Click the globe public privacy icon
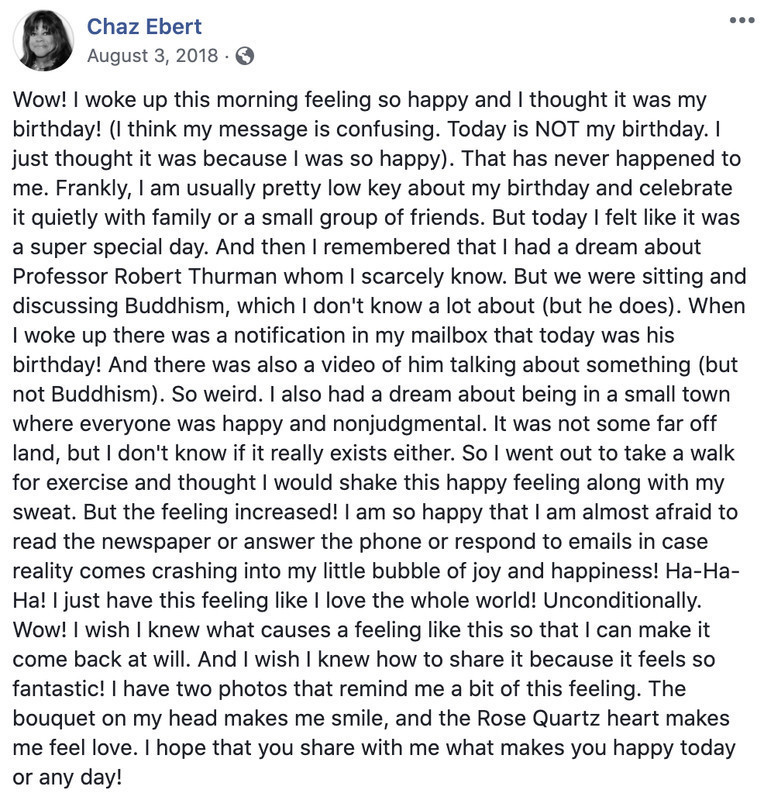 [x=244, y=56]
